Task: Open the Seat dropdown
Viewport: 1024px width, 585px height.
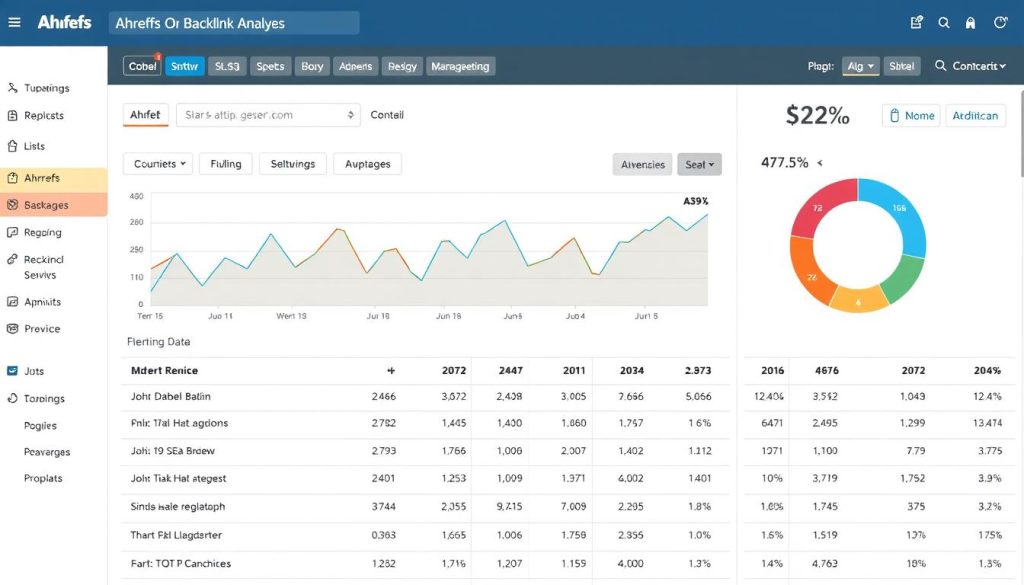Action: pos(699,165)
